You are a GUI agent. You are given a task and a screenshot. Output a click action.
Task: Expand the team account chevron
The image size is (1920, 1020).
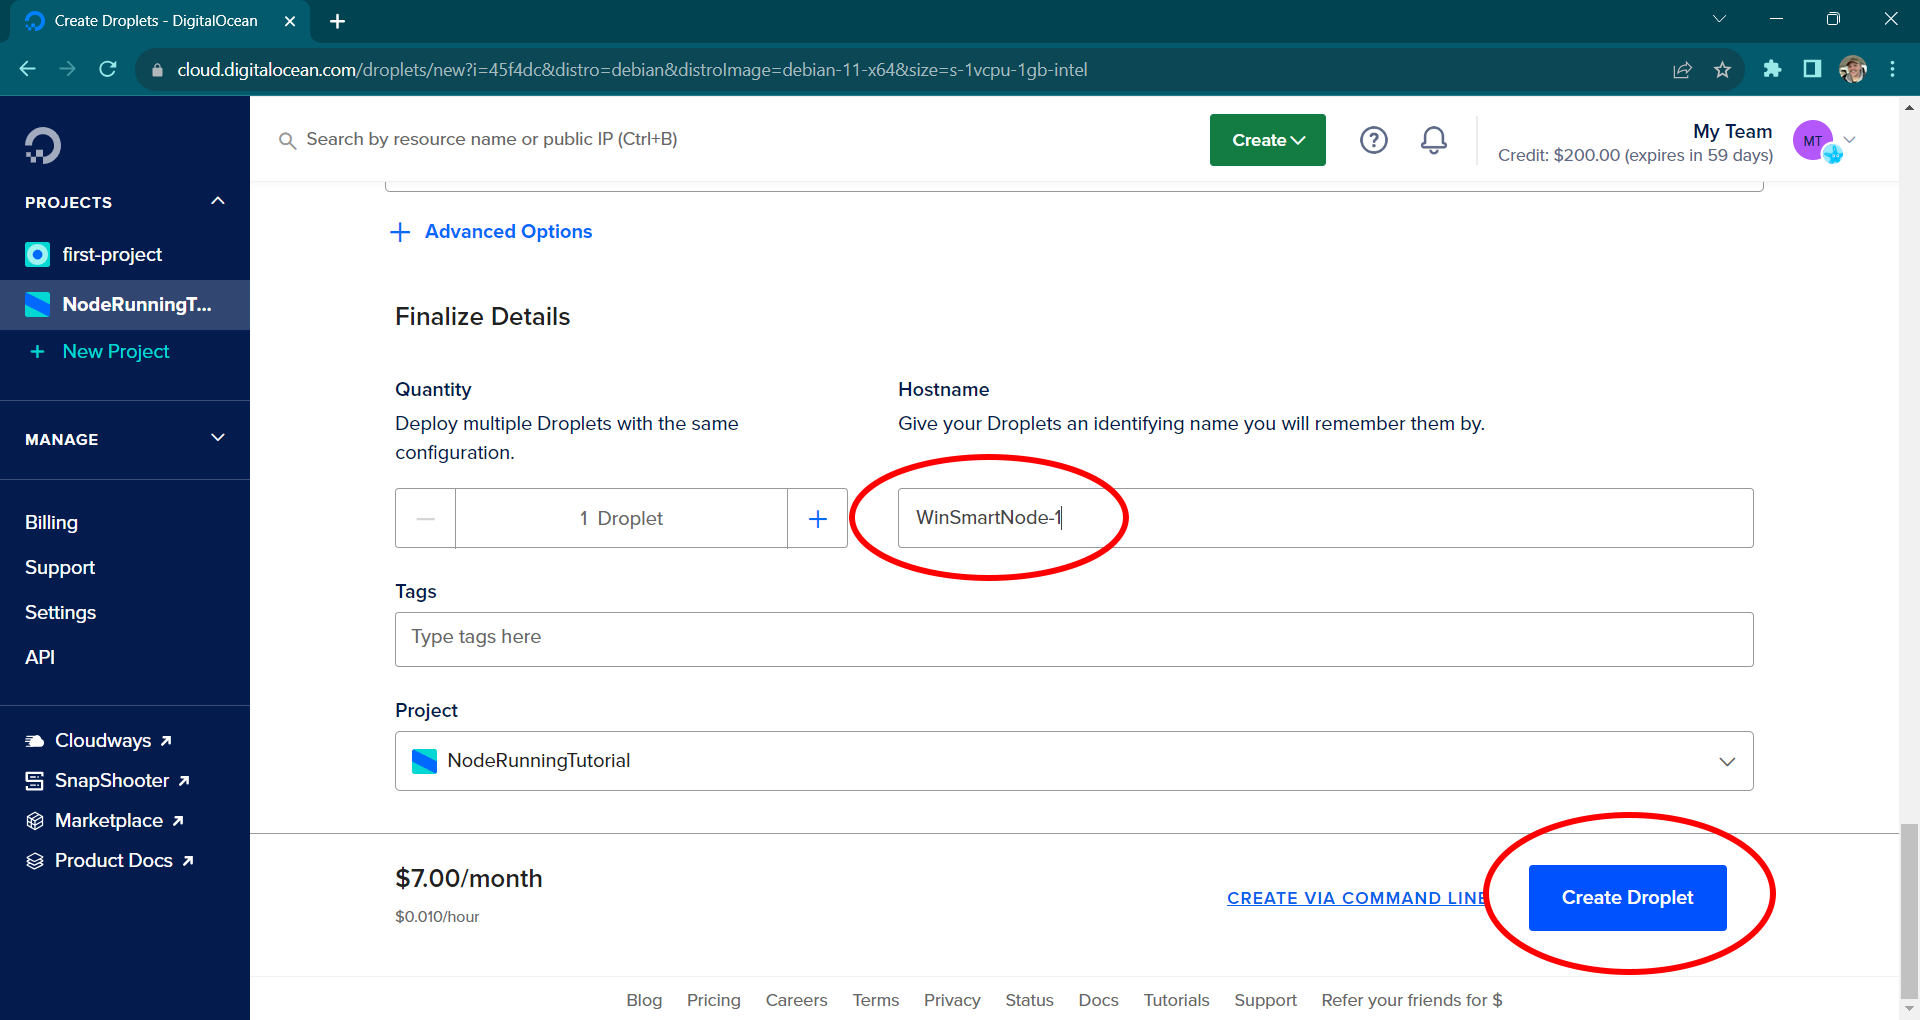(1849, 140)
